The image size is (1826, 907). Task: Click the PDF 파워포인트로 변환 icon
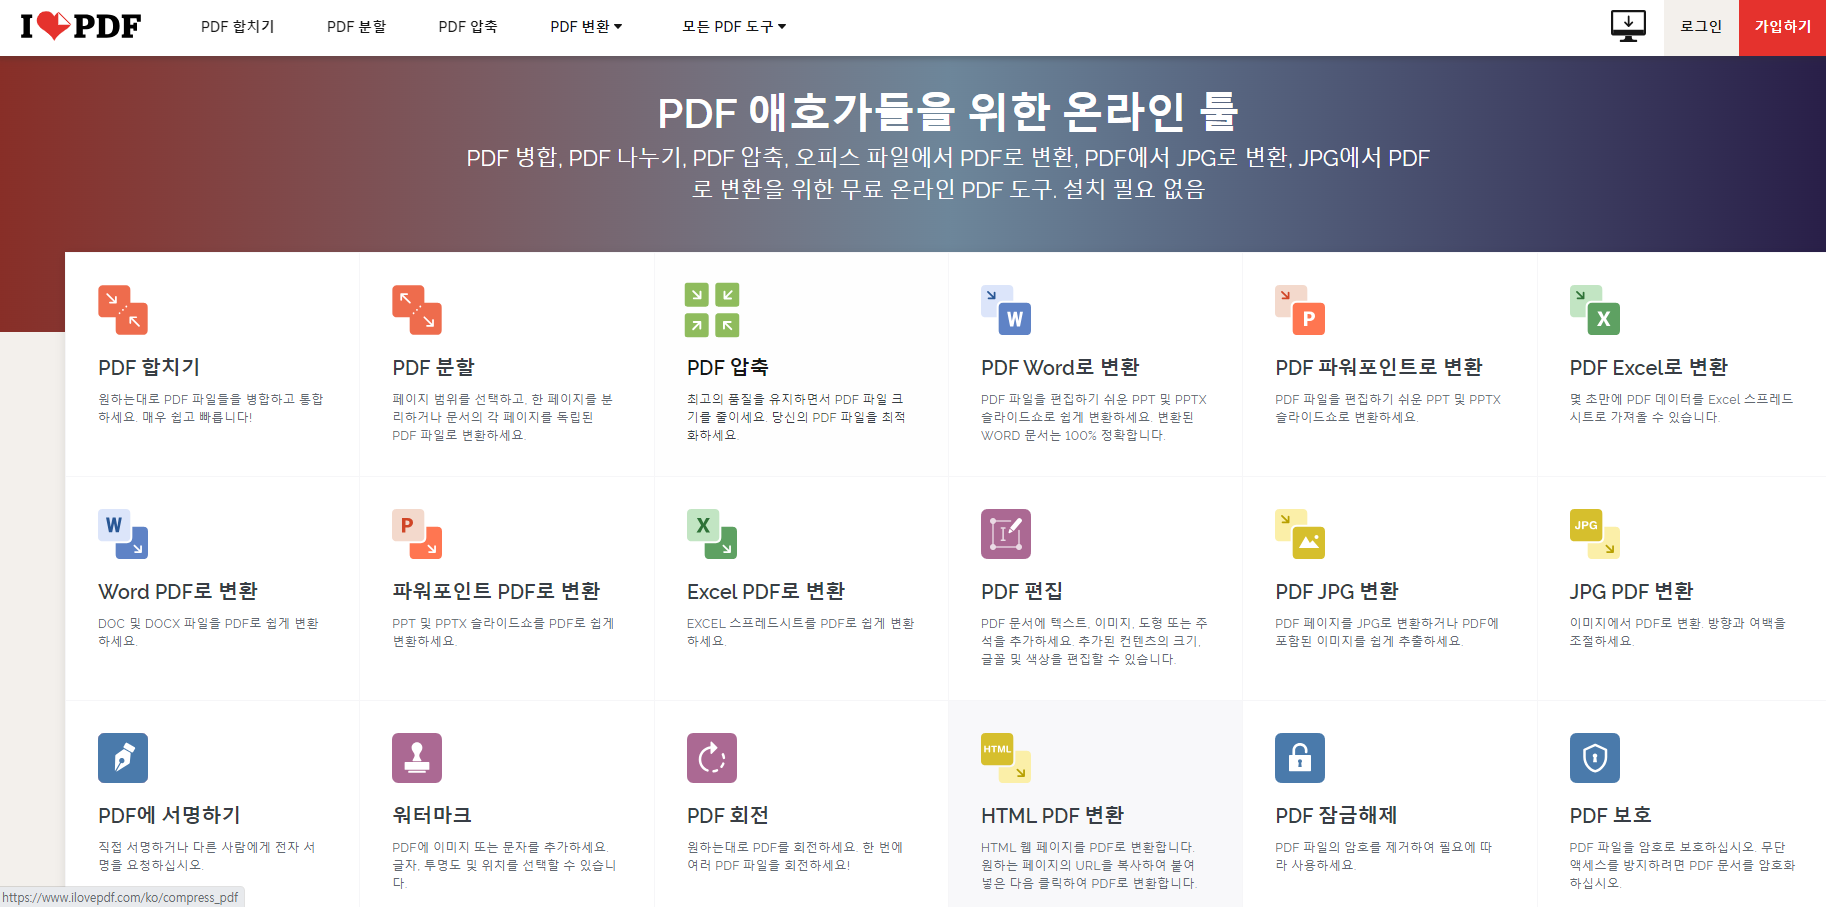click(1300, 310)
